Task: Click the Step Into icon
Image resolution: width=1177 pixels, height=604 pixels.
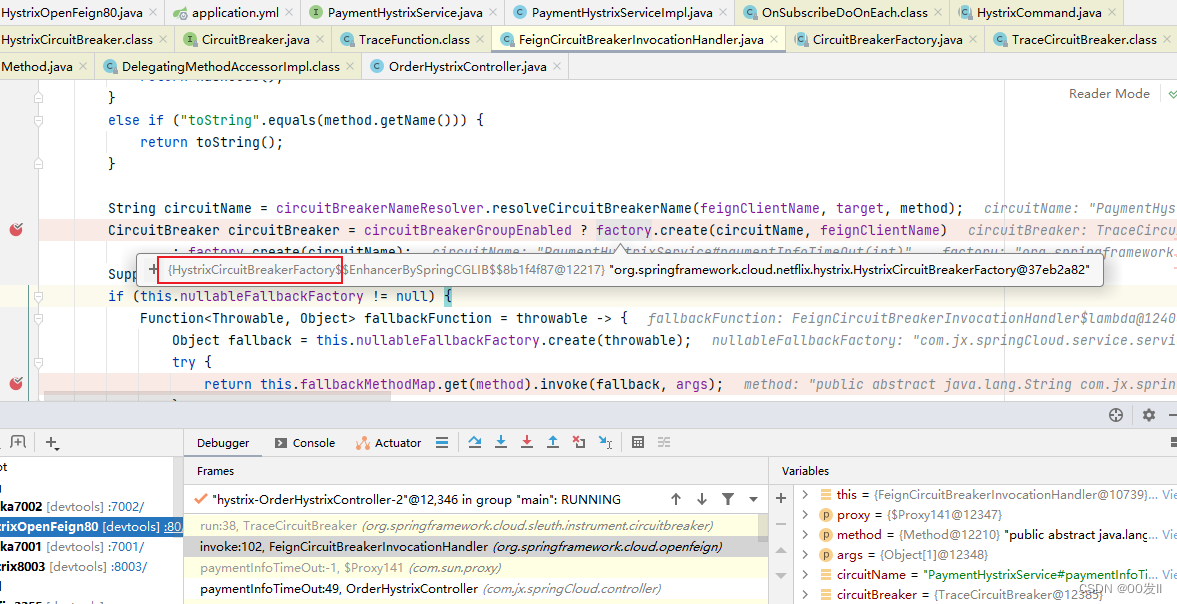Action: tap(501, 442)
